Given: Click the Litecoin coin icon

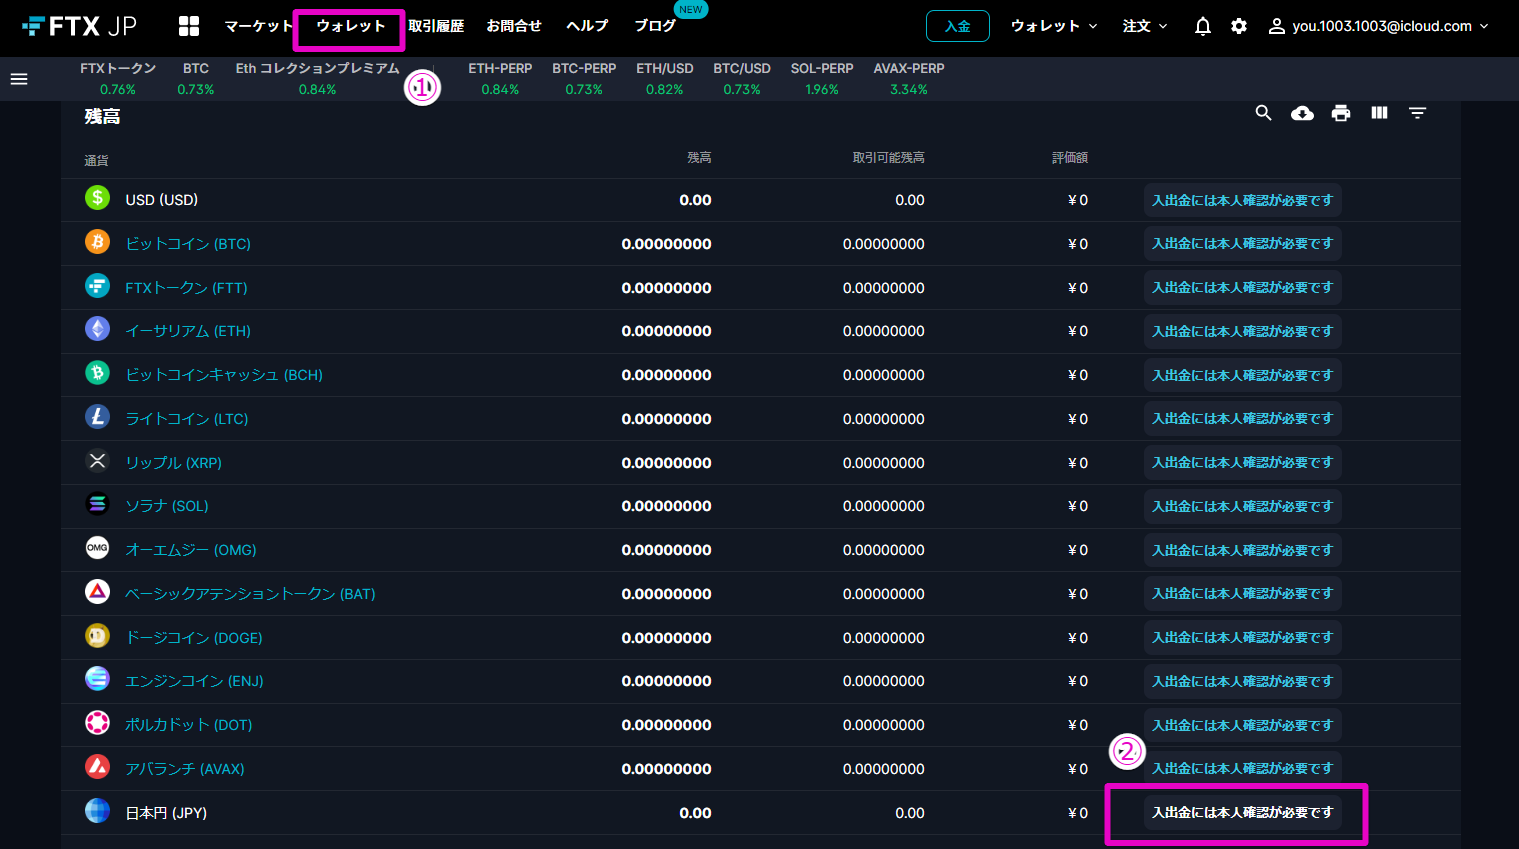Looking at the screenshot, I should (x=97, y=417).
